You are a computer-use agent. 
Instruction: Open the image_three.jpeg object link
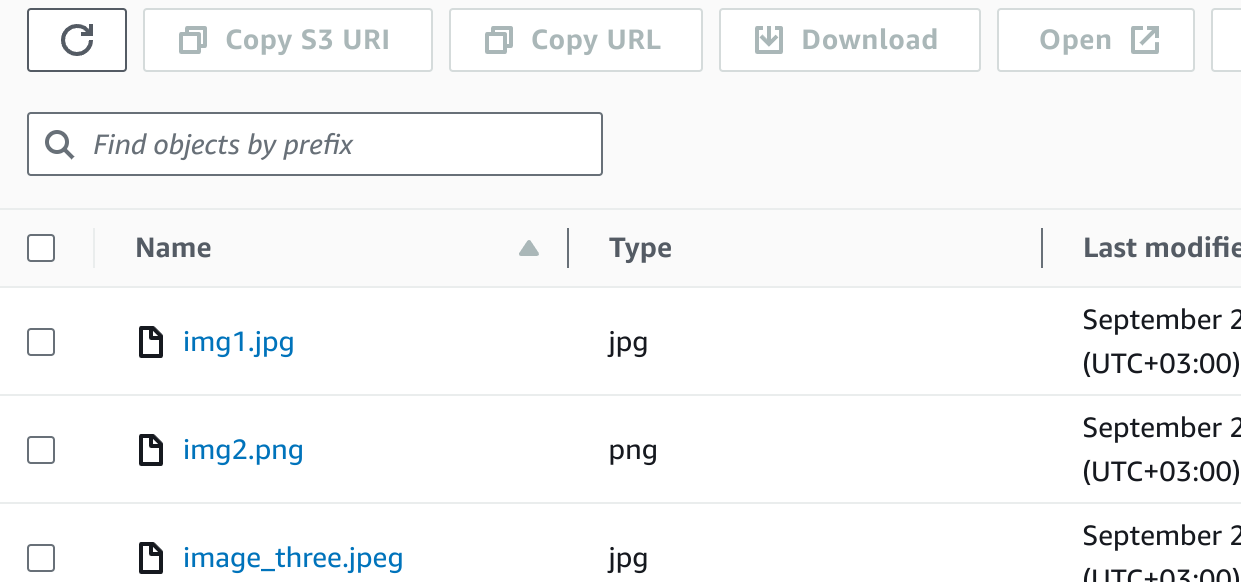[293, 557]
